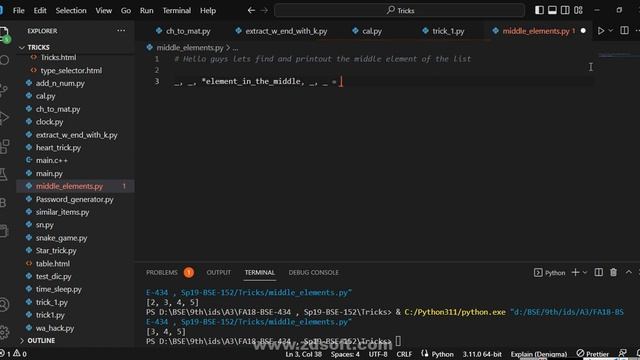This screenshot has width=640, height=360.
Task: Click Explain (Denigma) in status bar
Action: click(538, 354)
